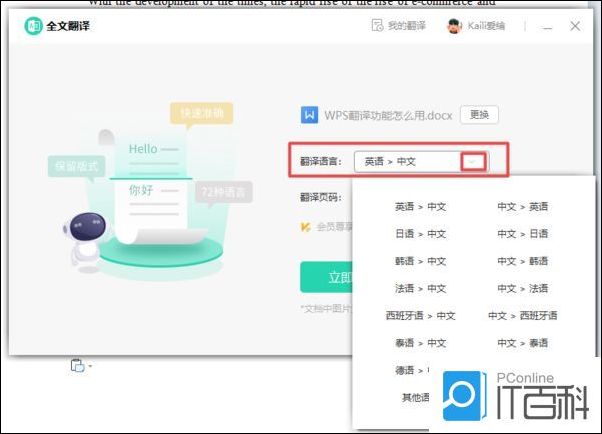The width and height of the screenshot is (602, 434).
Task: Click the WPS docx file icon
Action: pyautogui.click(x=309, y=115)
